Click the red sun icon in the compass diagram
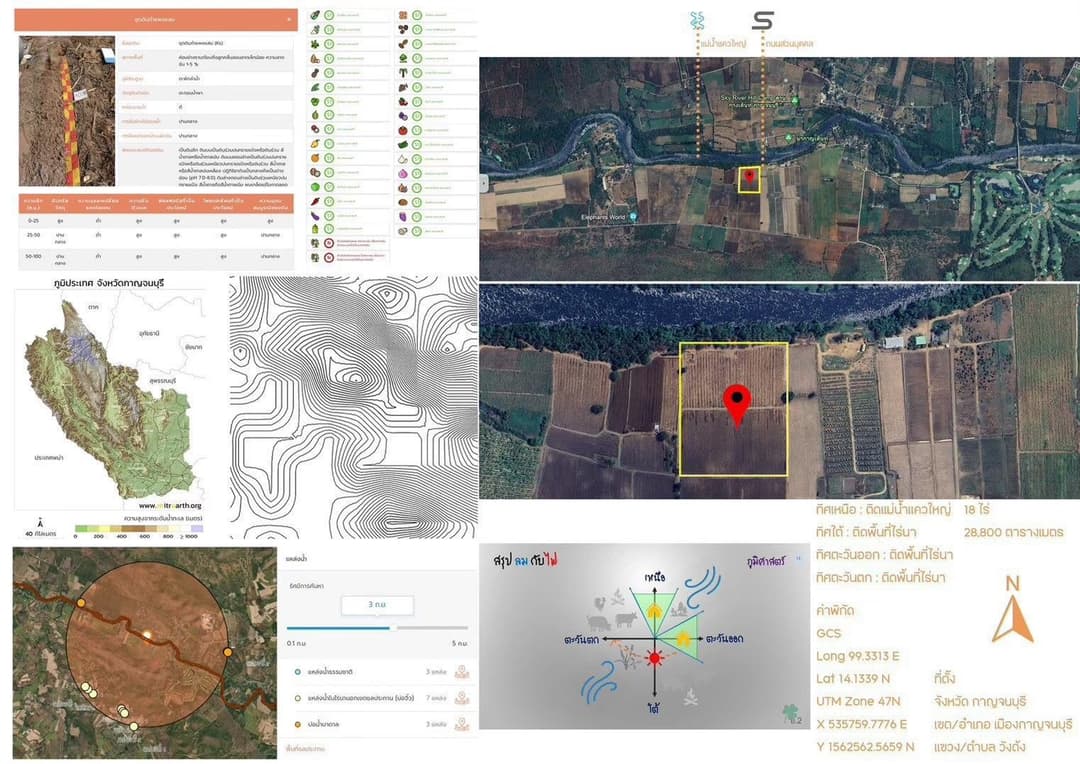This screenshot has height=764, width=1080. (x=654, y=658)
